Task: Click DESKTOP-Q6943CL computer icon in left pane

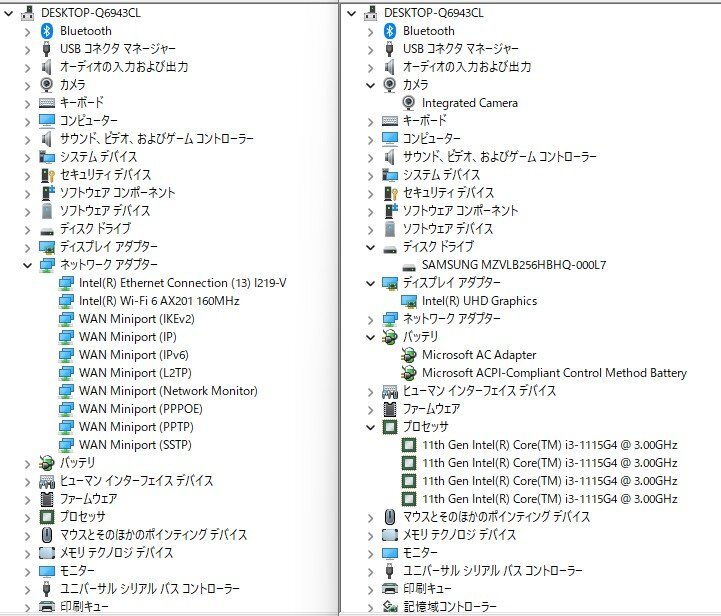Action: tap(28, 13)
